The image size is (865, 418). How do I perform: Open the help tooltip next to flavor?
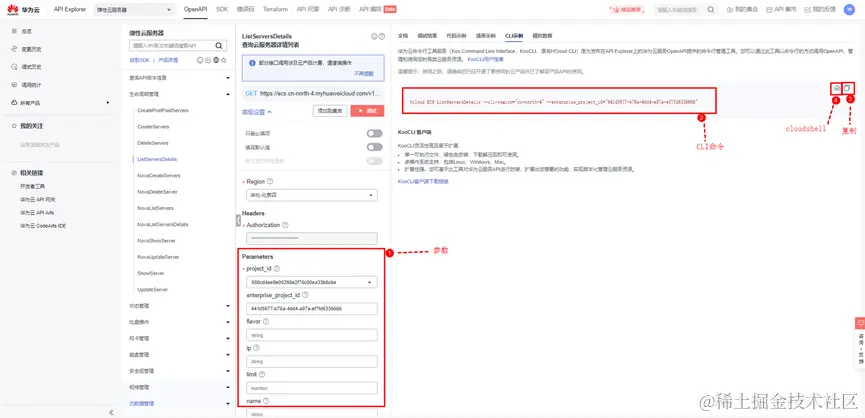[x=266, y=321]
